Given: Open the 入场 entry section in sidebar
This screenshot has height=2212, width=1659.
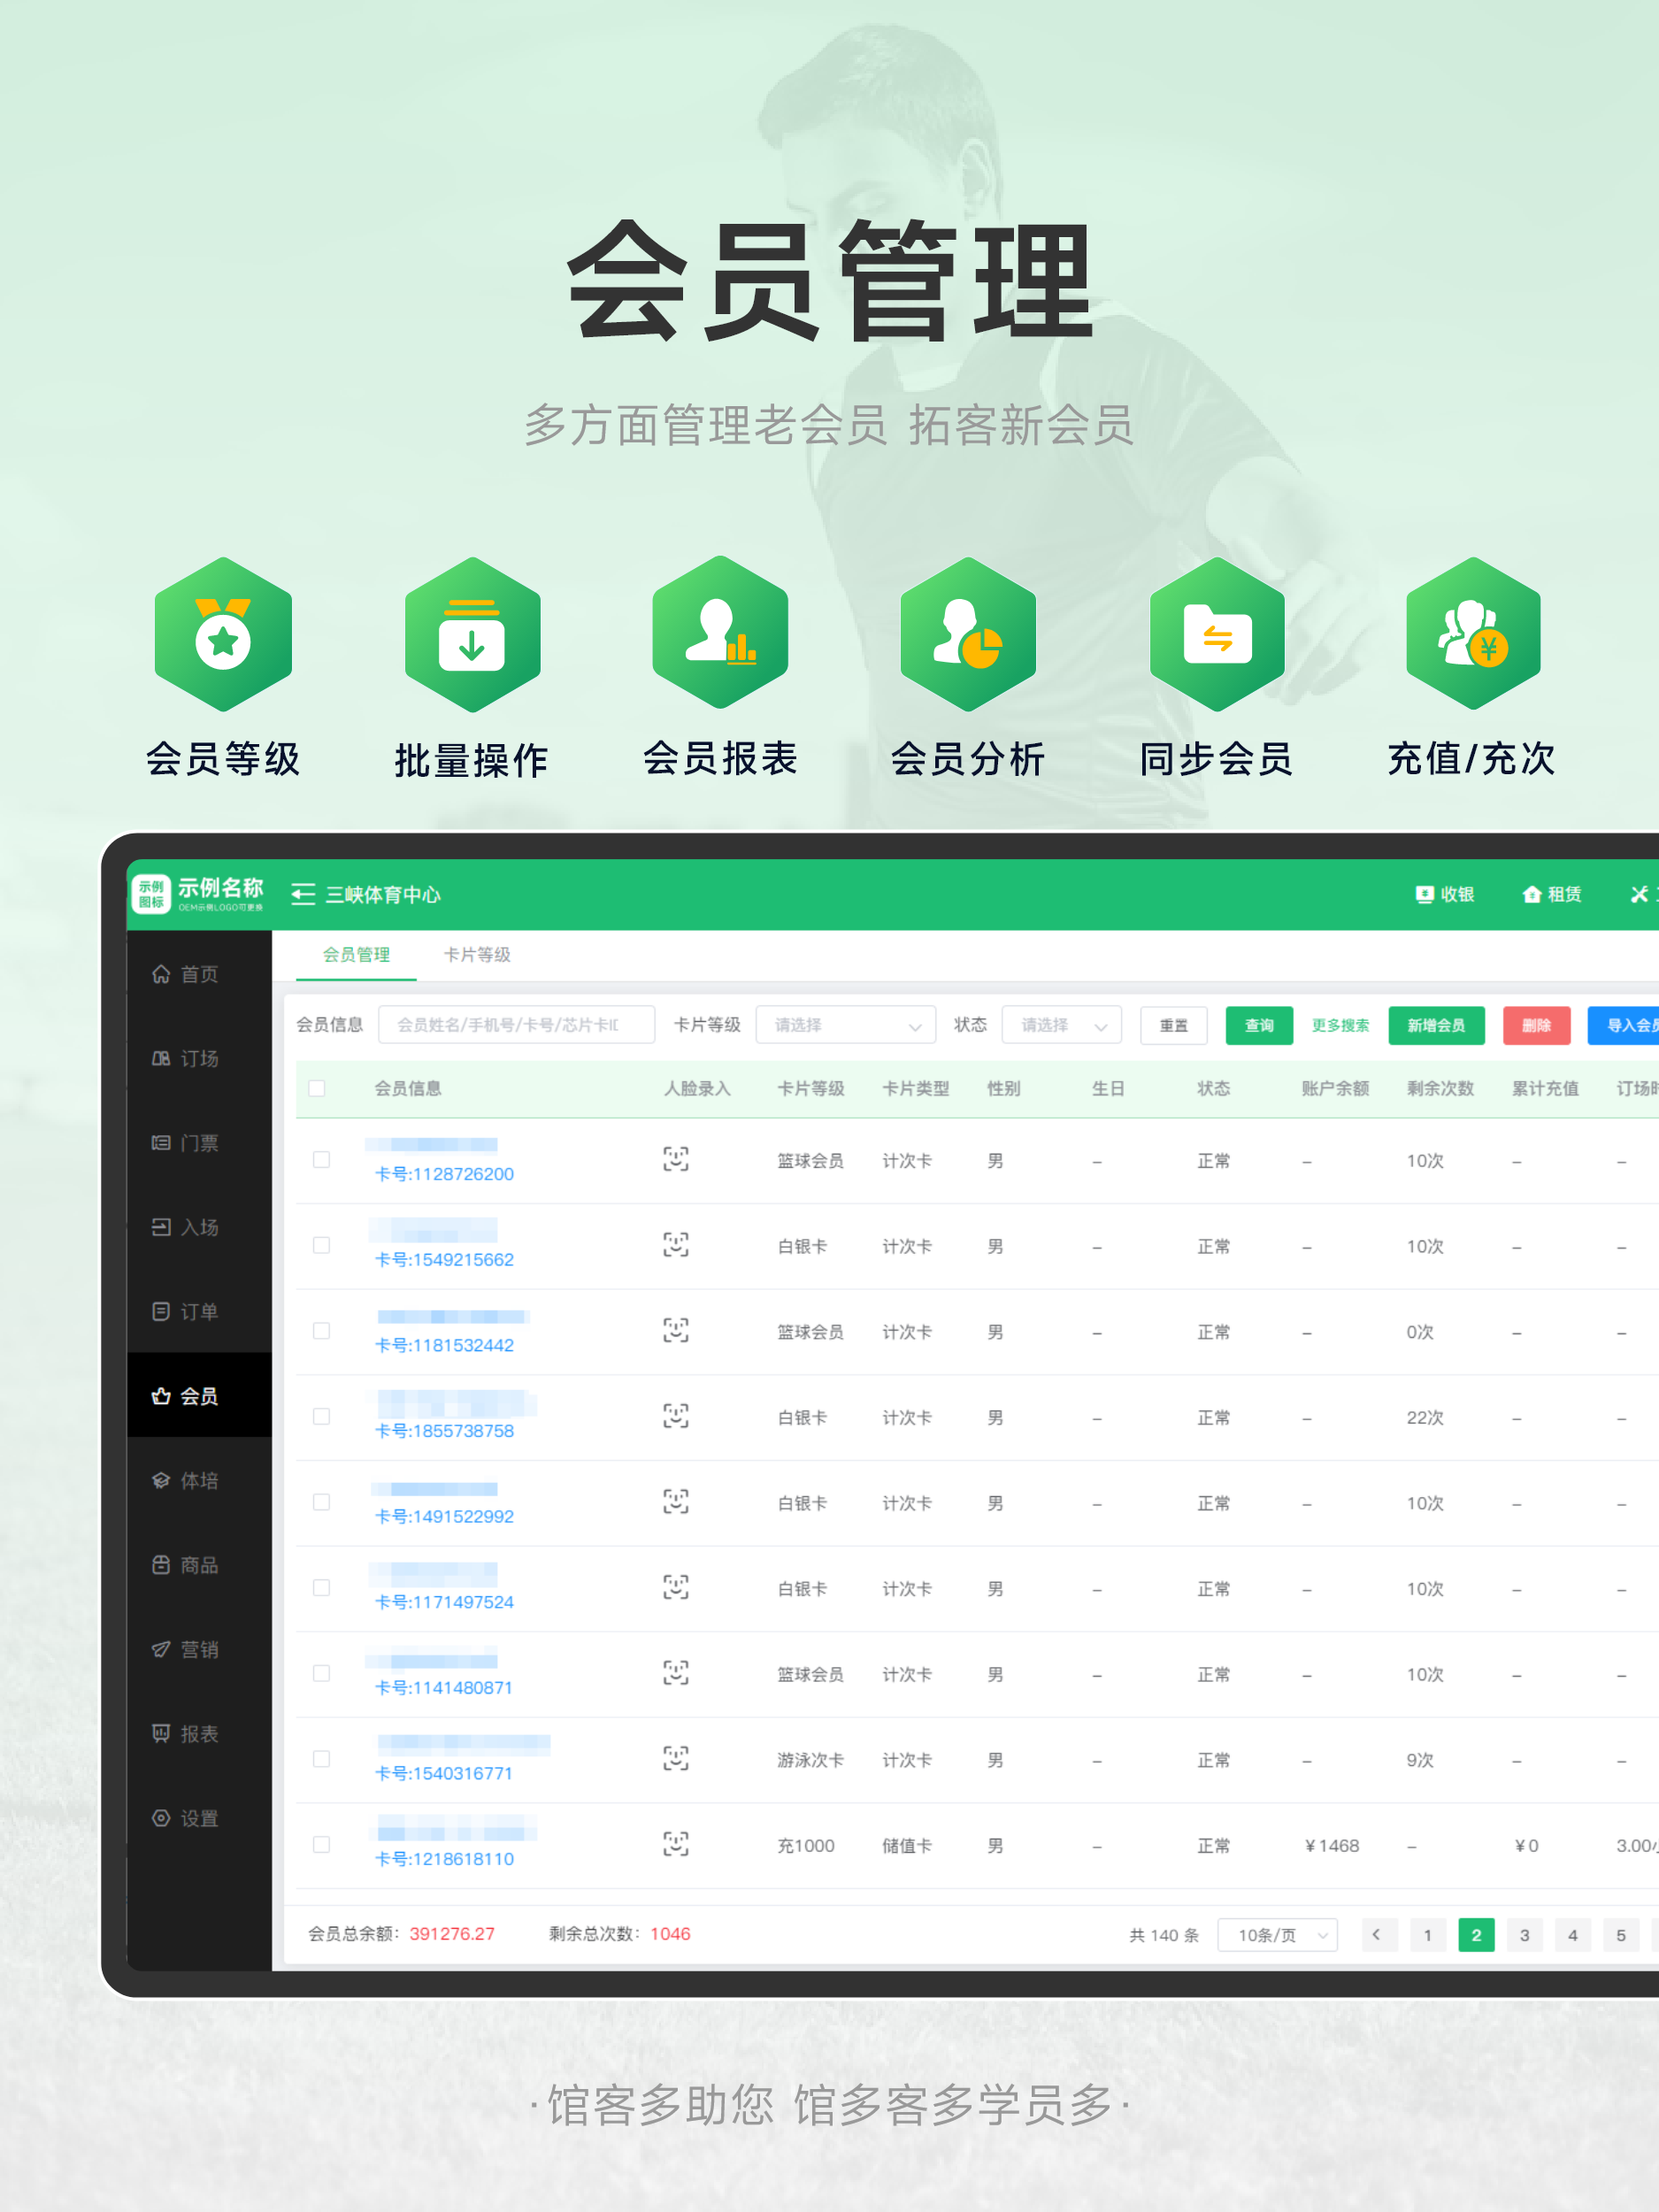Looking at the screenshot, I should 198,1227.
